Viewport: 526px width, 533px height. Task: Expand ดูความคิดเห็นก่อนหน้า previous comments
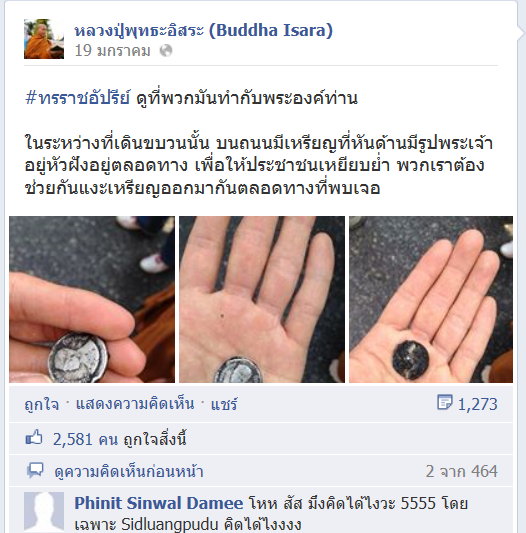point(129,472)
